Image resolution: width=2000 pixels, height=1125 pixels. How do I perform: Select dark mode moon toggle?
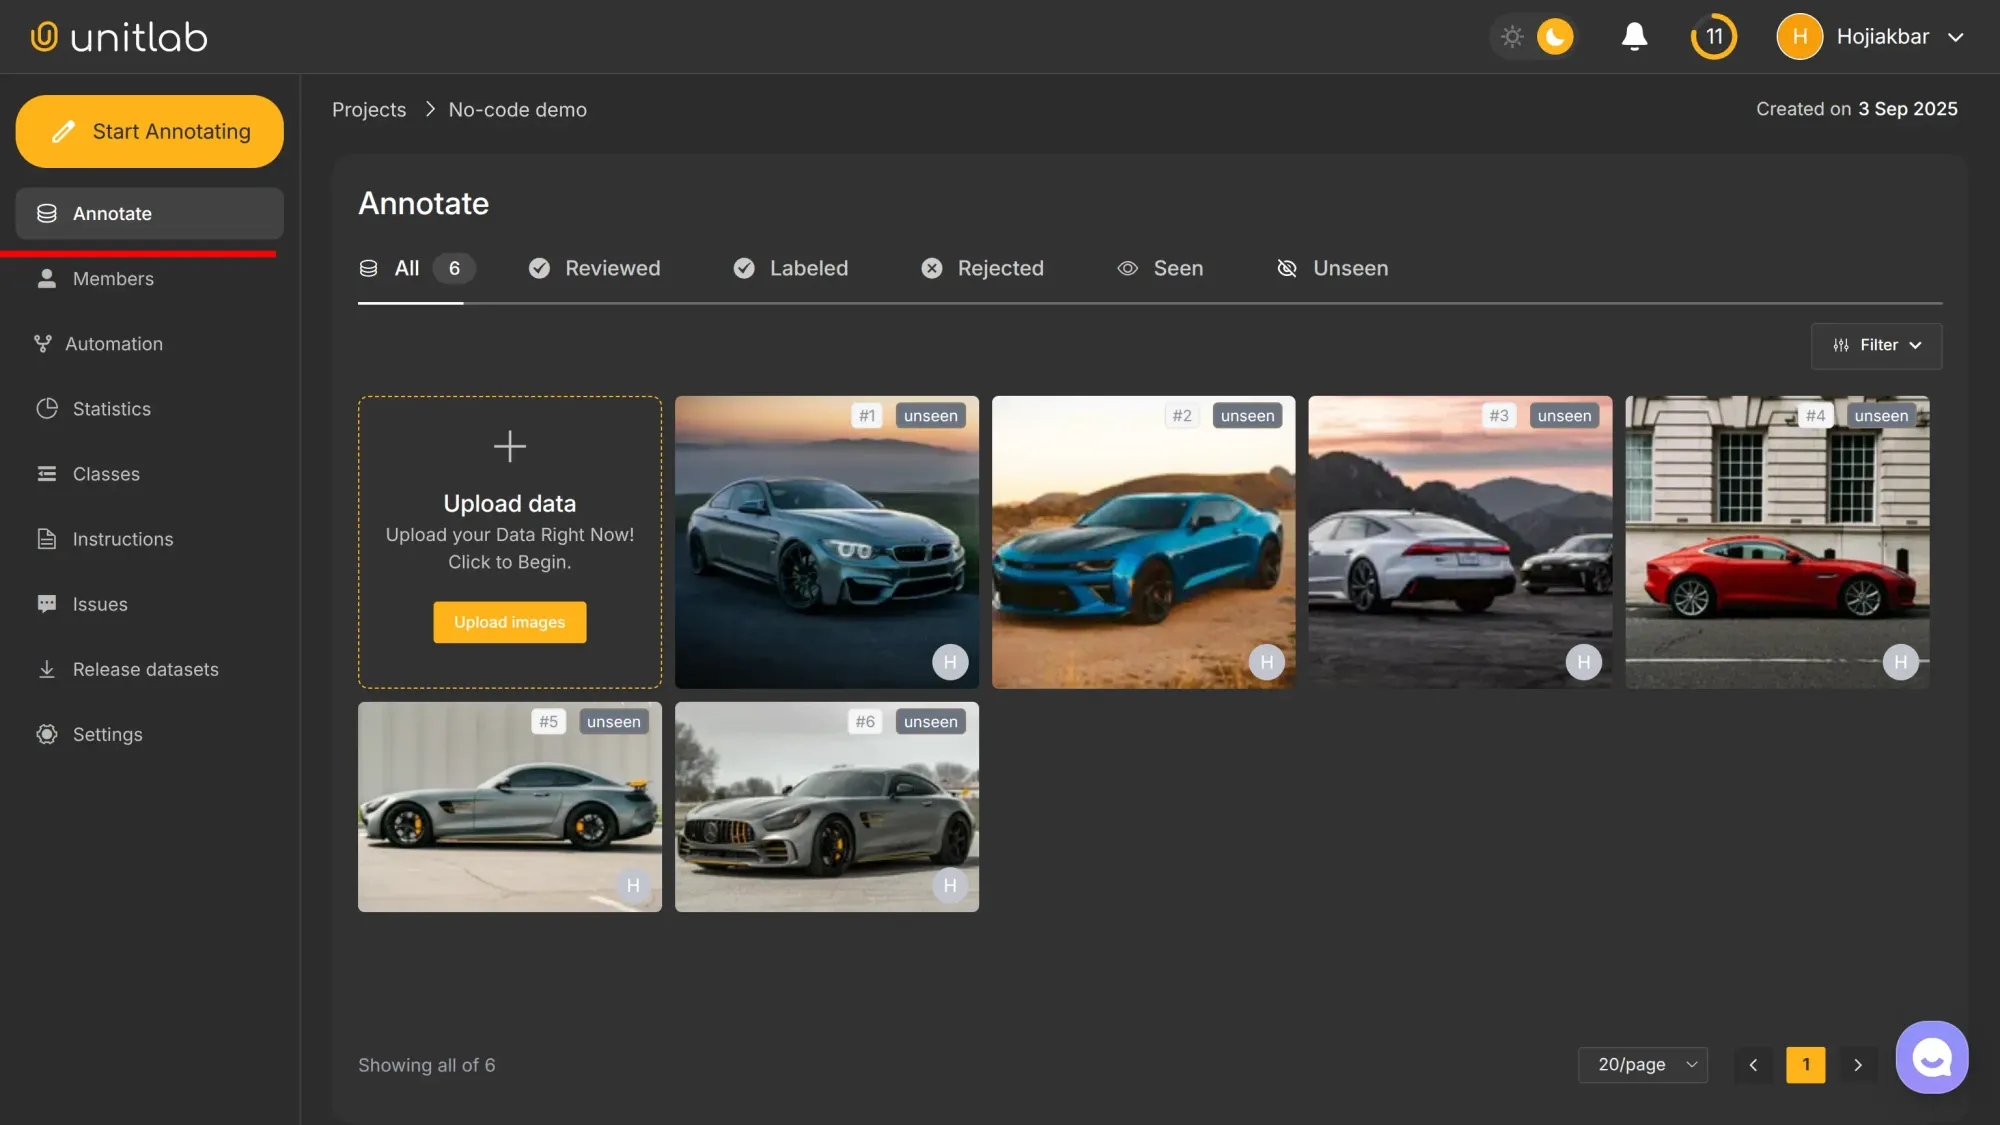tap(1554, 37)
